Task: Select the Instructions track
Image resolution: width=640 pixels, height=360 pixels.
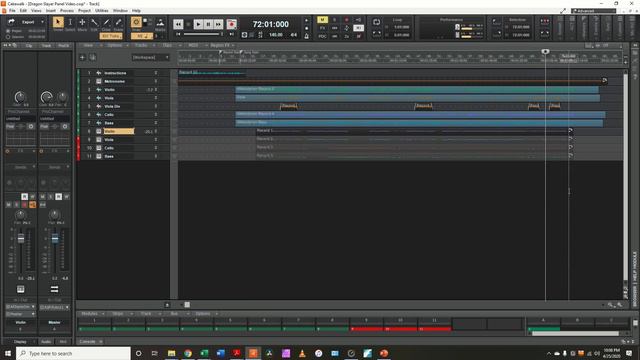Action: point(115,73)
